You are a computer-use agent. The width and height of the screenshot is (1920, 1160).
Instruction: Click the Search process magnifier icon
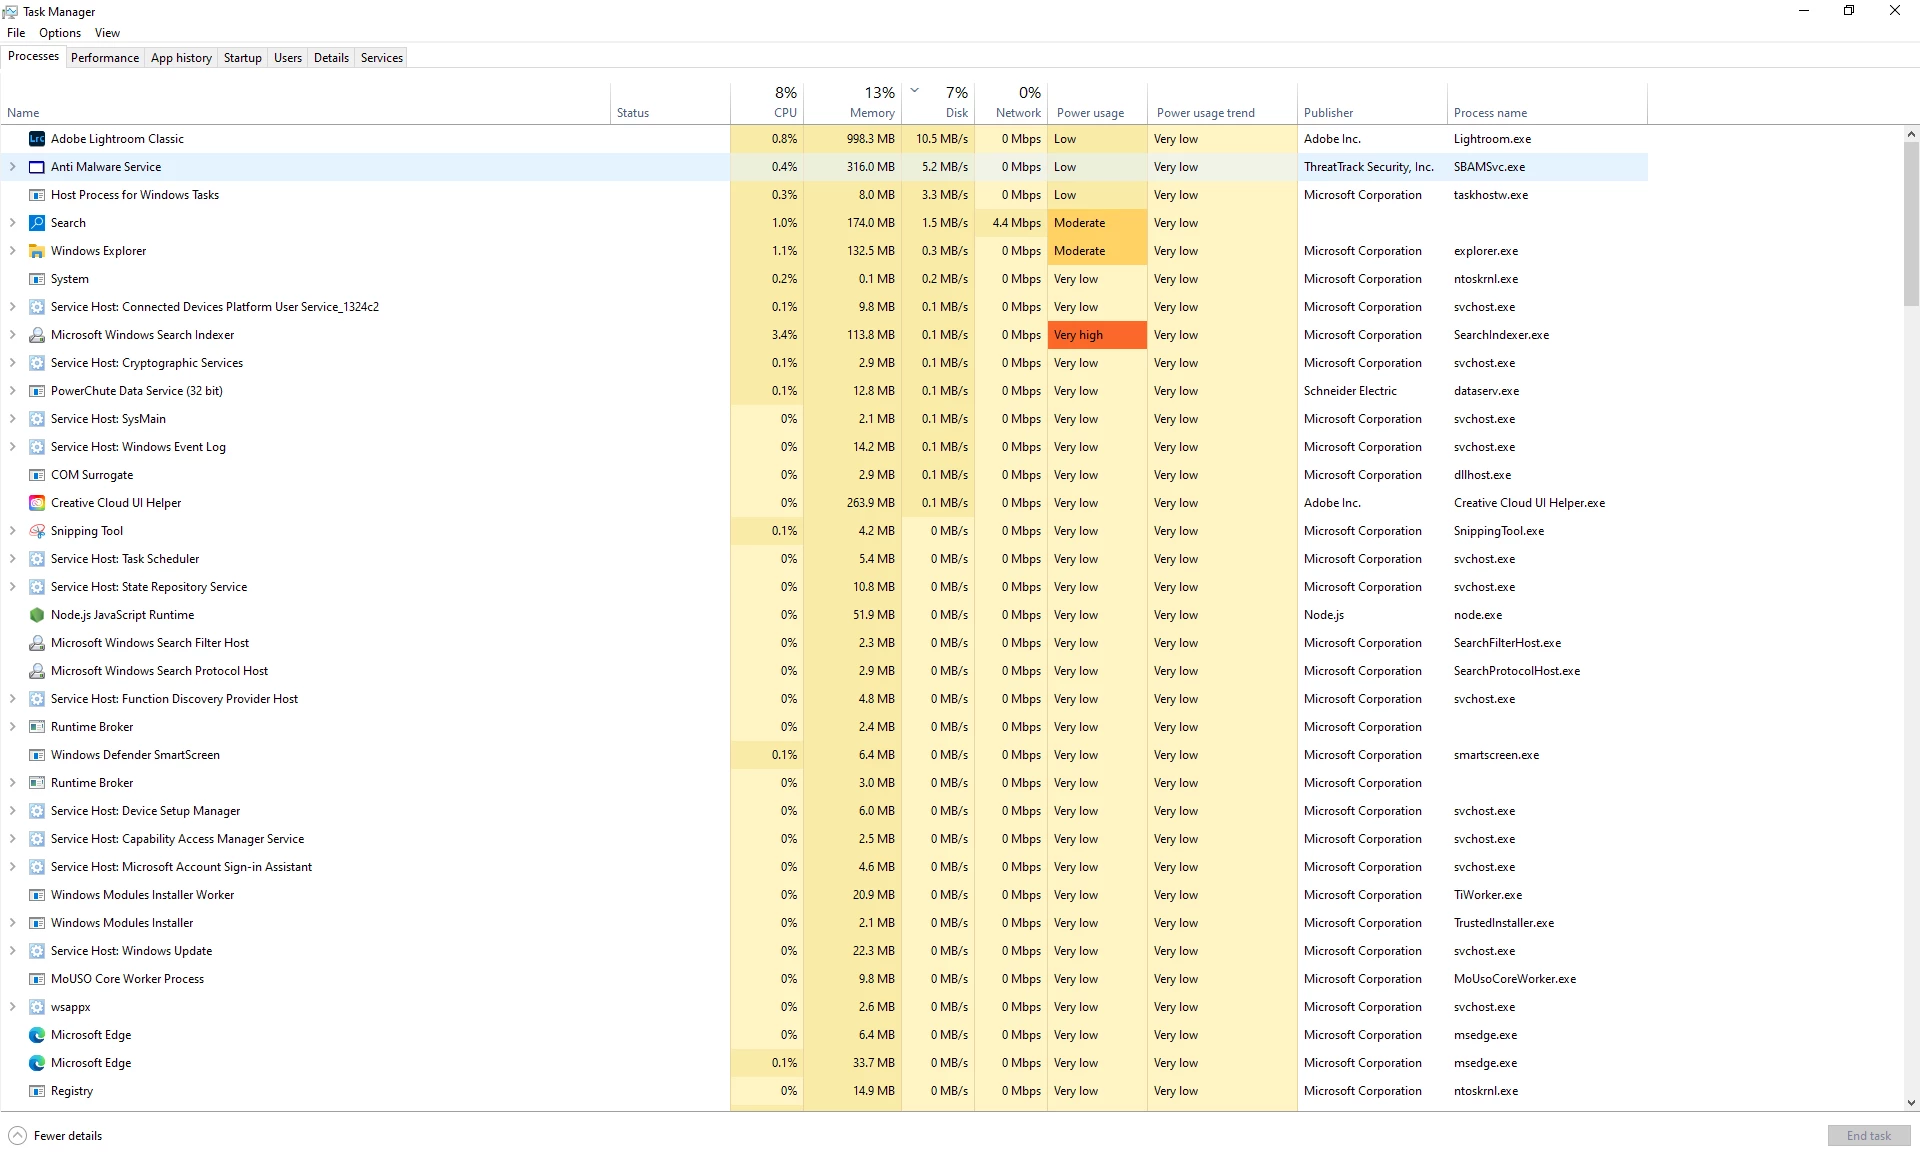pyautogui.click(x=37, y=223)
